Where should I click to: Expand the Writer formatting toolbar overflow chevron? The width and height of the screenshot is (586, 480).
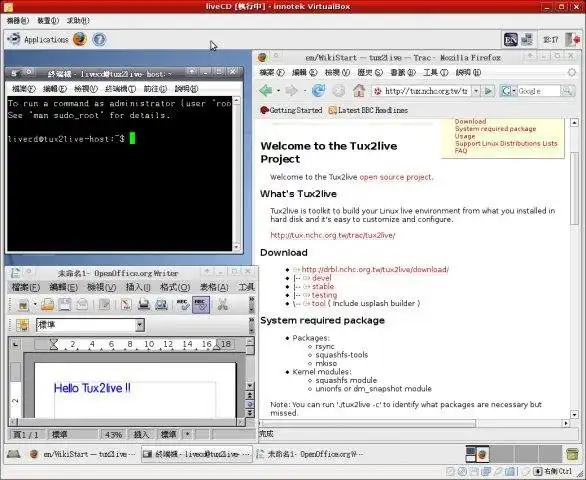click(x=252, y=320)
